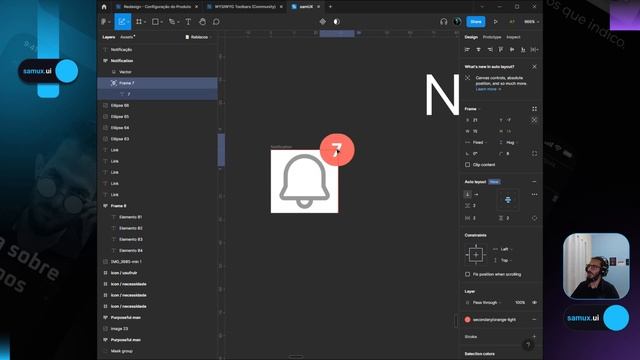
Task: Open the Rabiscos page dropdown
Action: [198, 37]
